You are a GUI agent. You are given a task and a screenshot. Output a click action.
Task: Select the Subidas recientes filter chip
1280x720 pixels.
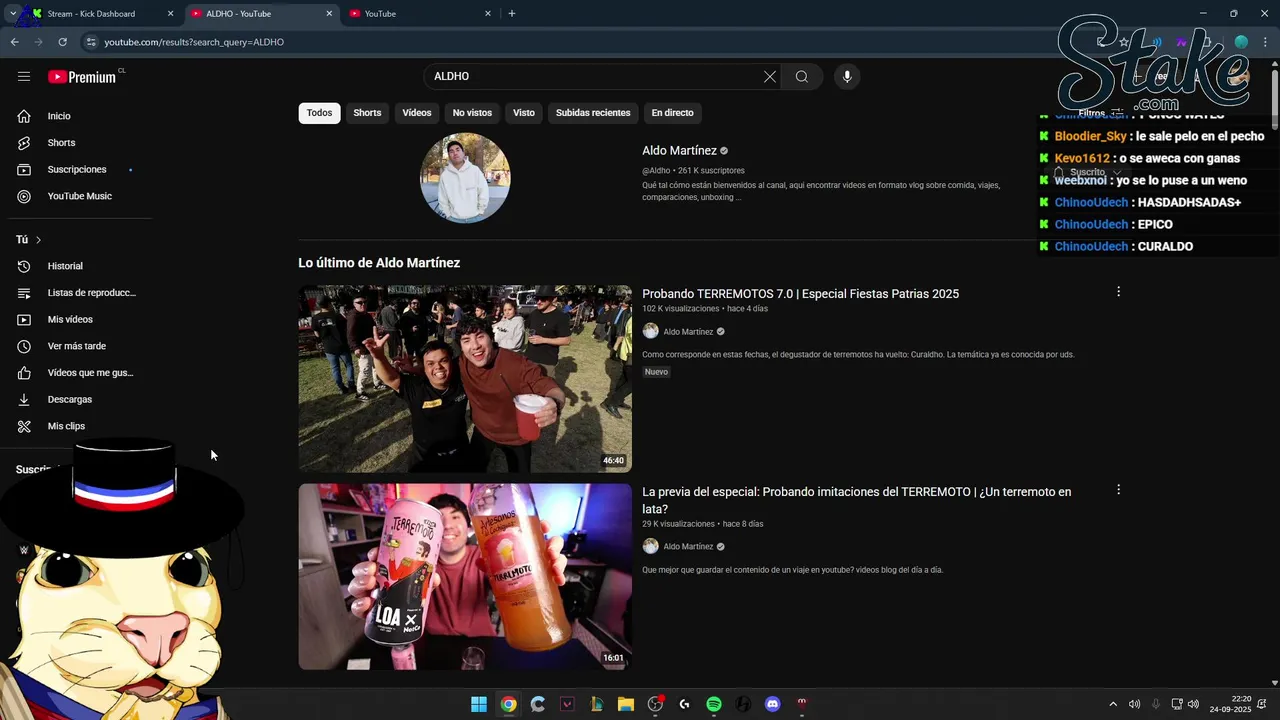click(593, 113)
